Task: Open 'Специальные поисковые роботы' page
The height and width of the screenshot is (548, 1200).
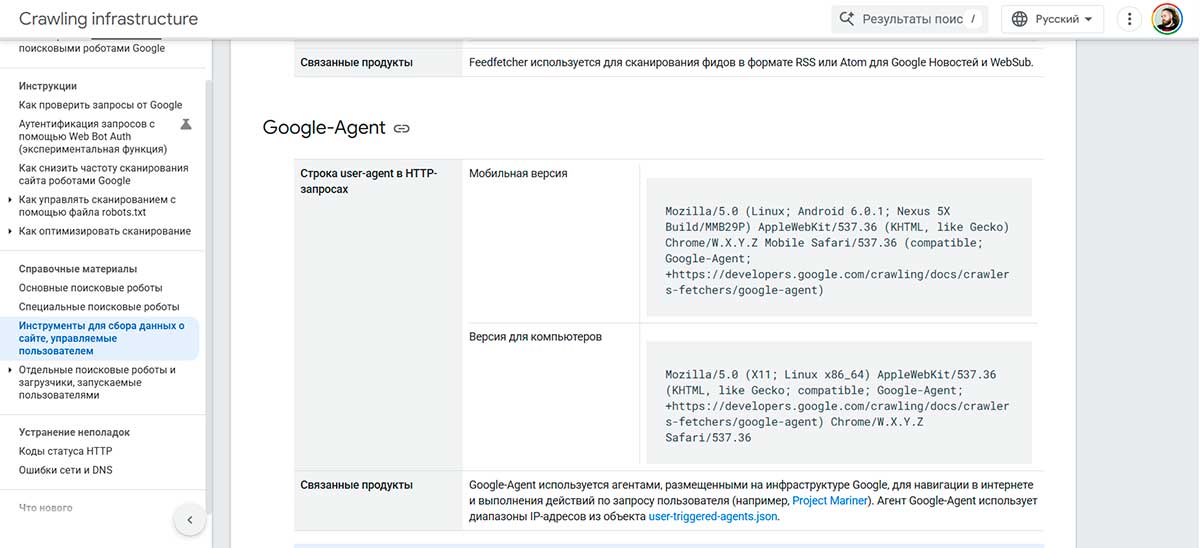Action: [99, 307]
